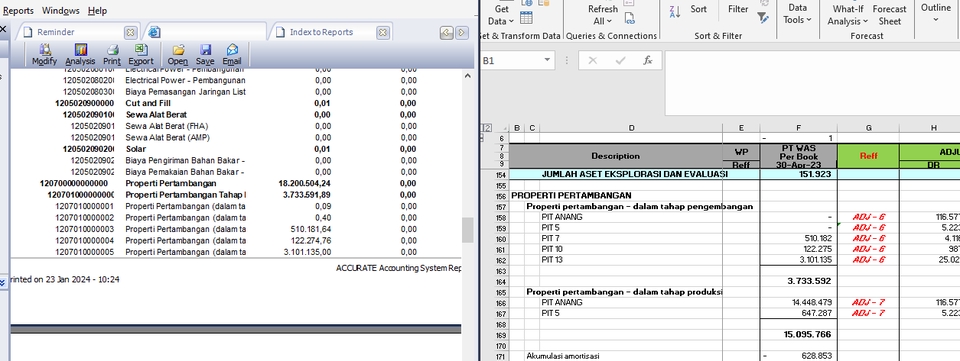Select JUMLAH ASET EKSPLORASI DAN EVALUASI cell
This screenshot has height=361, width=960.
tap(634, 174)
